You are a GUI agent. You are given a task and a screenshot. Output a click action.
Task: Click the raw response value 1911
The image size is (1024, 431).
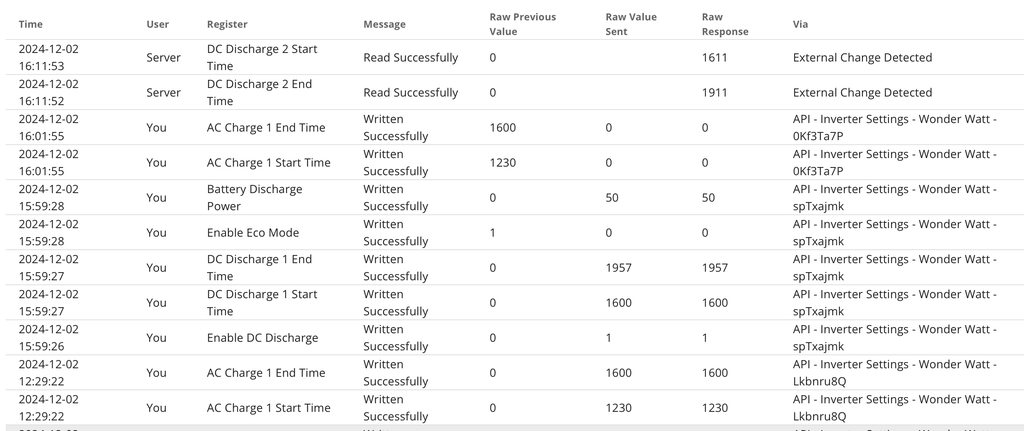[714, 93]
